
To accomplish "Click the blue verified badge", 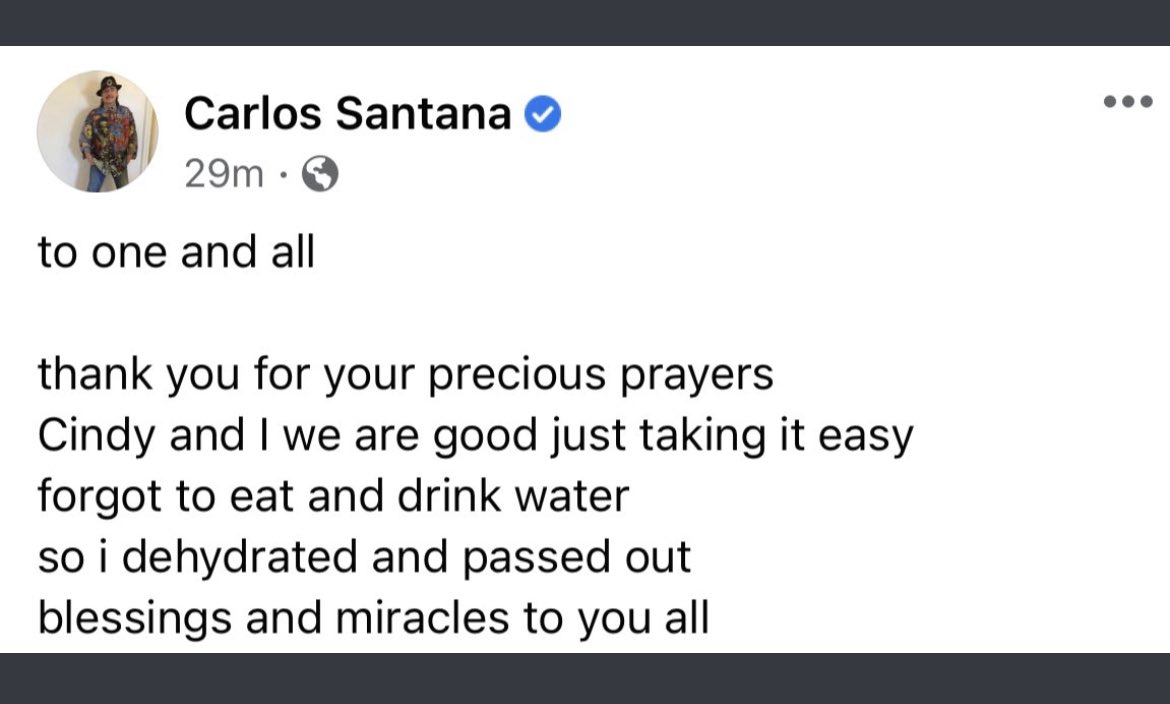I will click(x=543, y=116).
